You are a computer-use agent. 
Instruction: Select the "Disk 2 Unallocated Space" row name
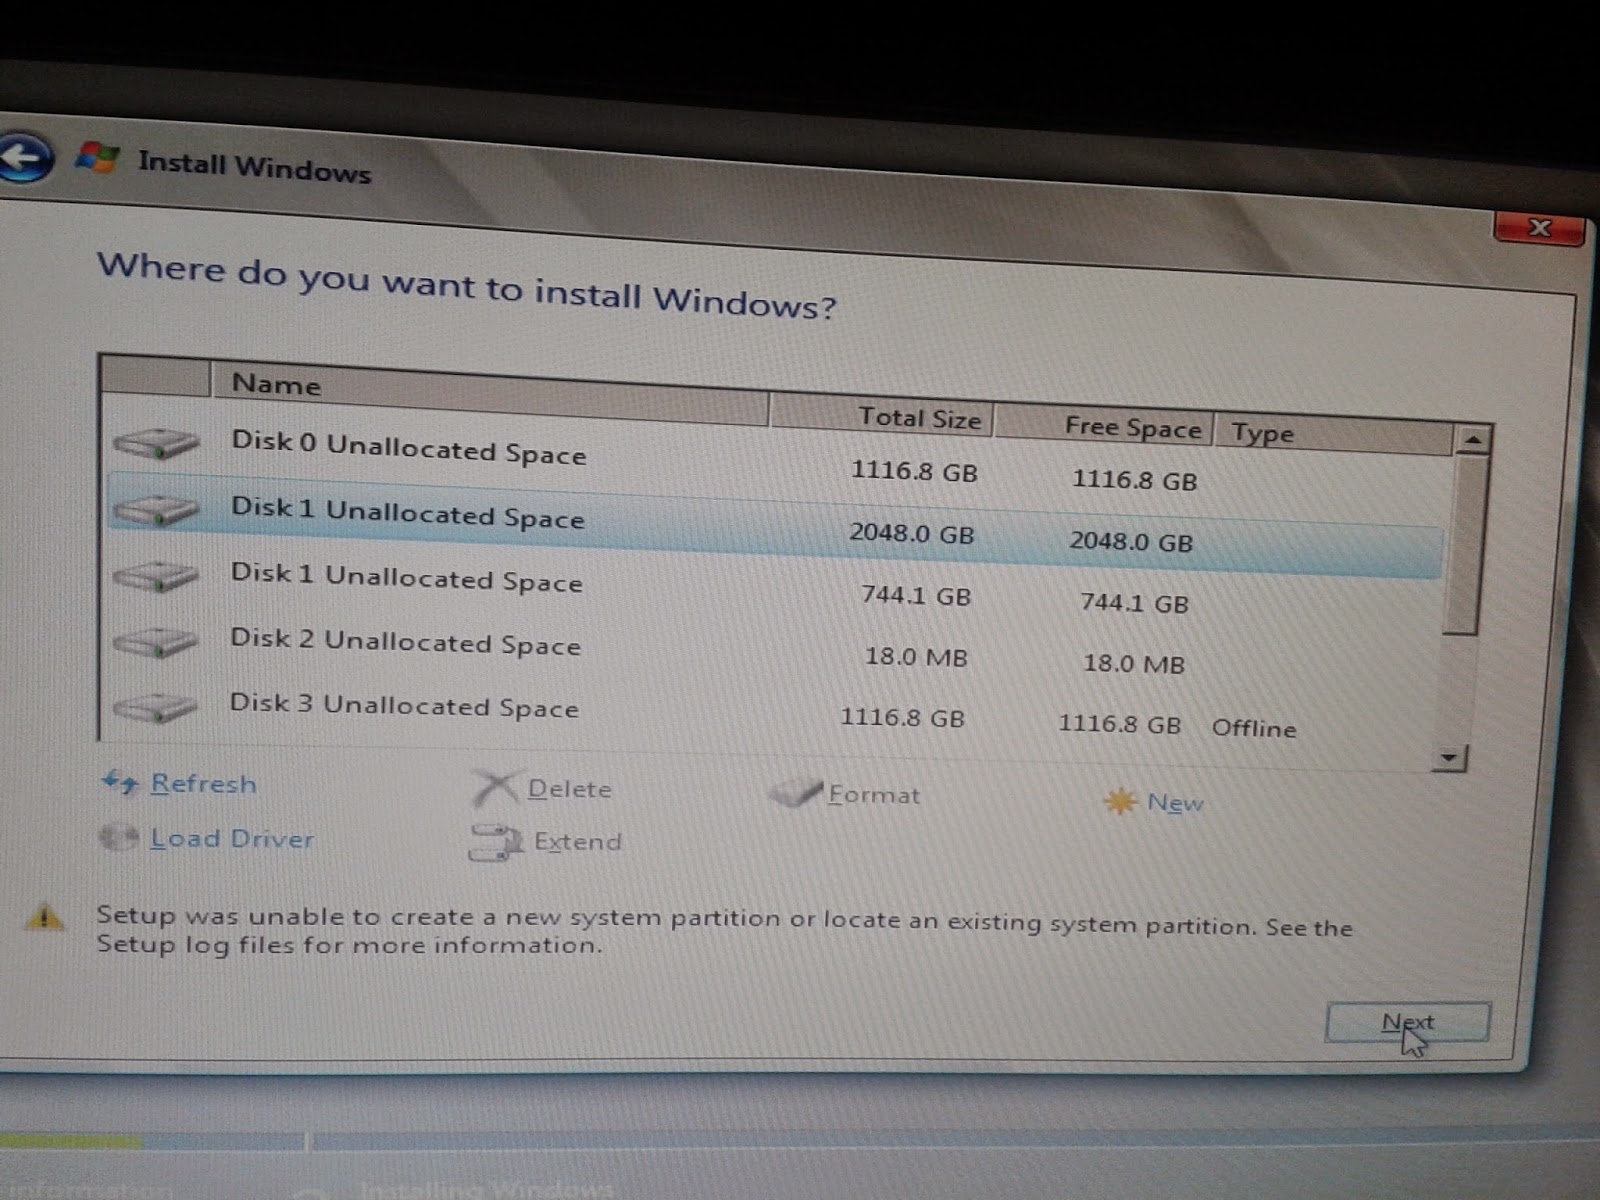point(405,641)
